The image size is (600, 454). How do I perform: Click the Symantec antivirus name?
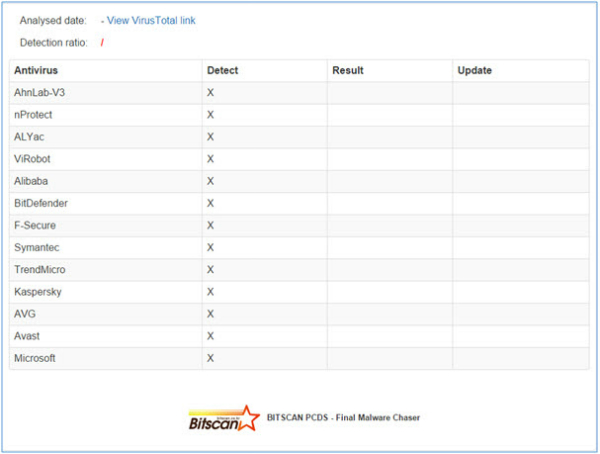37,248
